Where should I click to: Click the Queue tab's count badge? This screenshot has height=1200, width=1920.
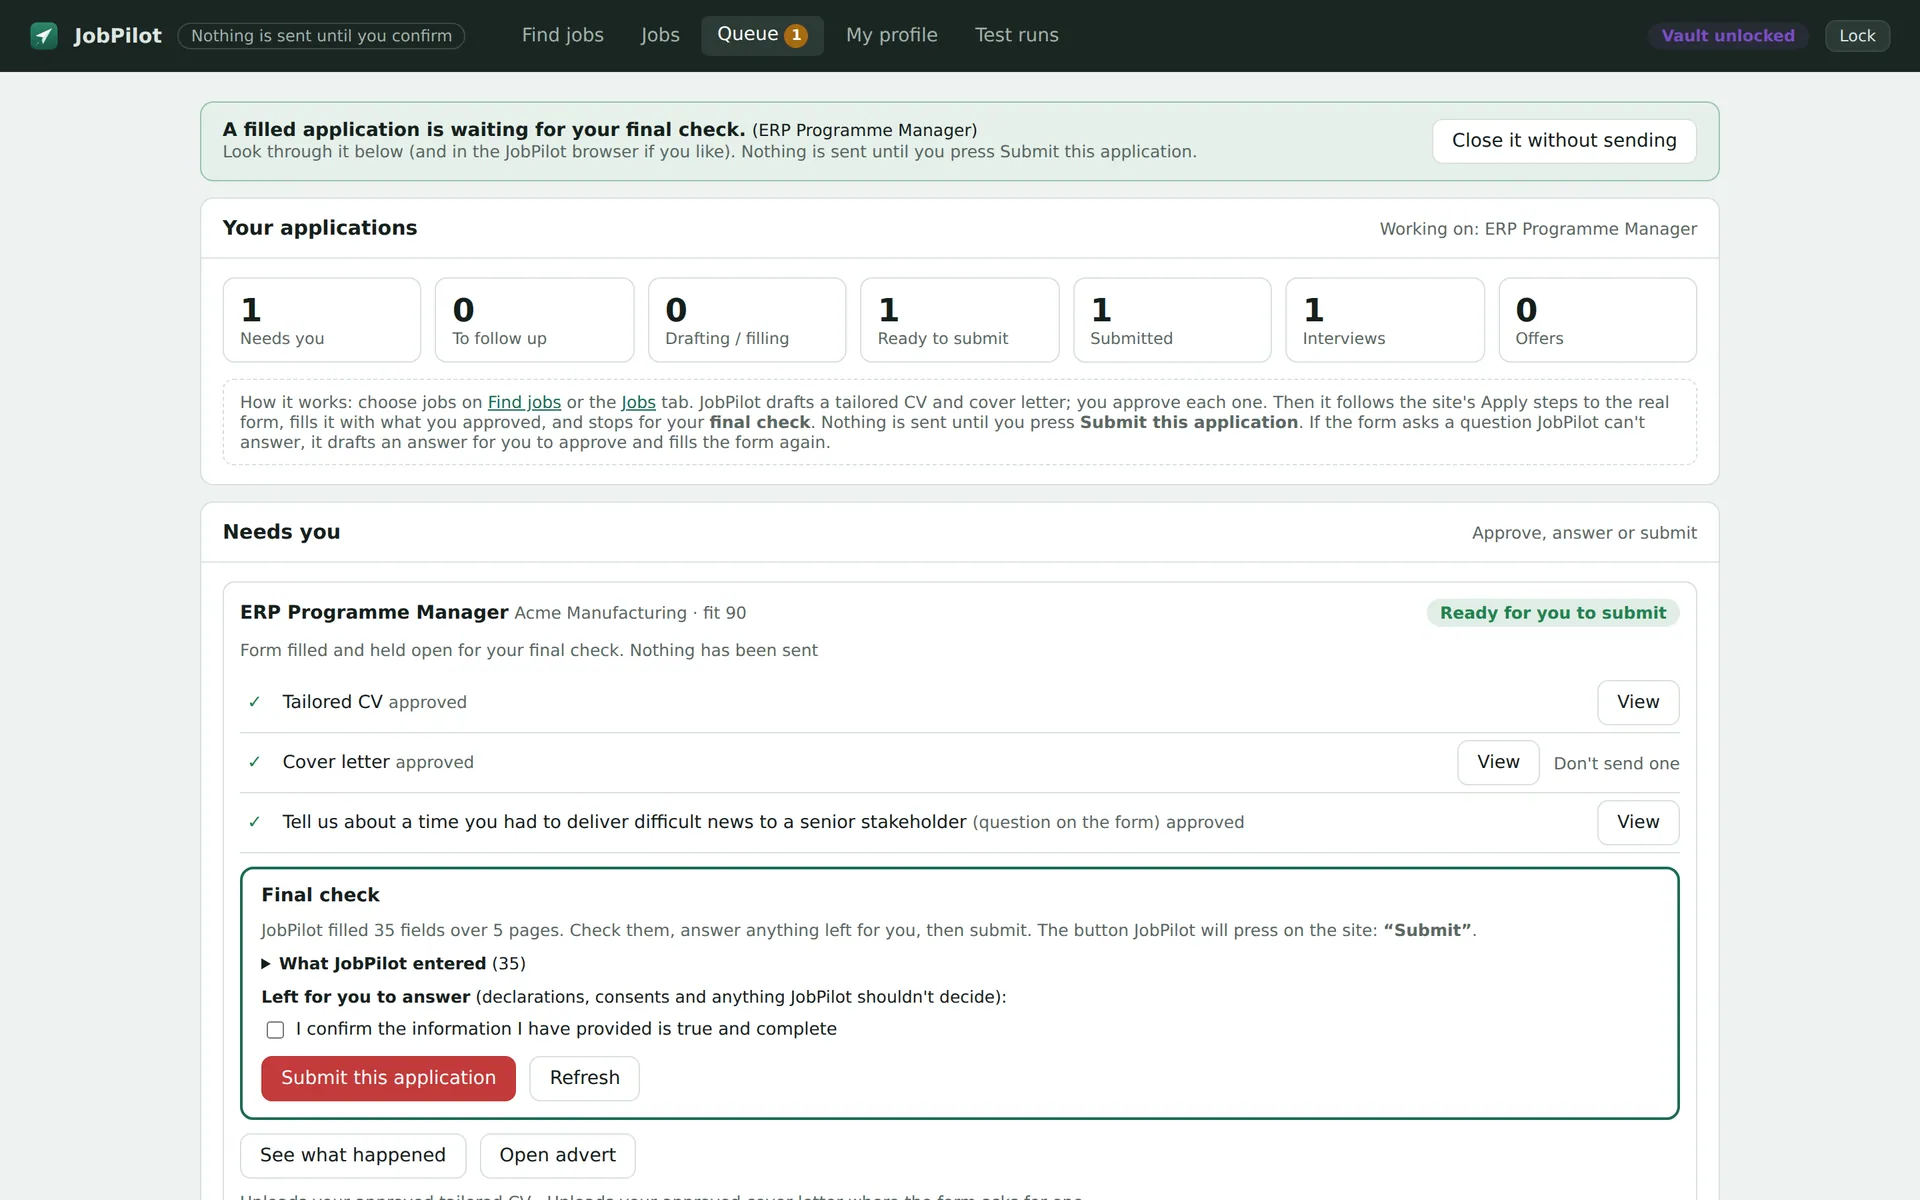coord(796,35)
